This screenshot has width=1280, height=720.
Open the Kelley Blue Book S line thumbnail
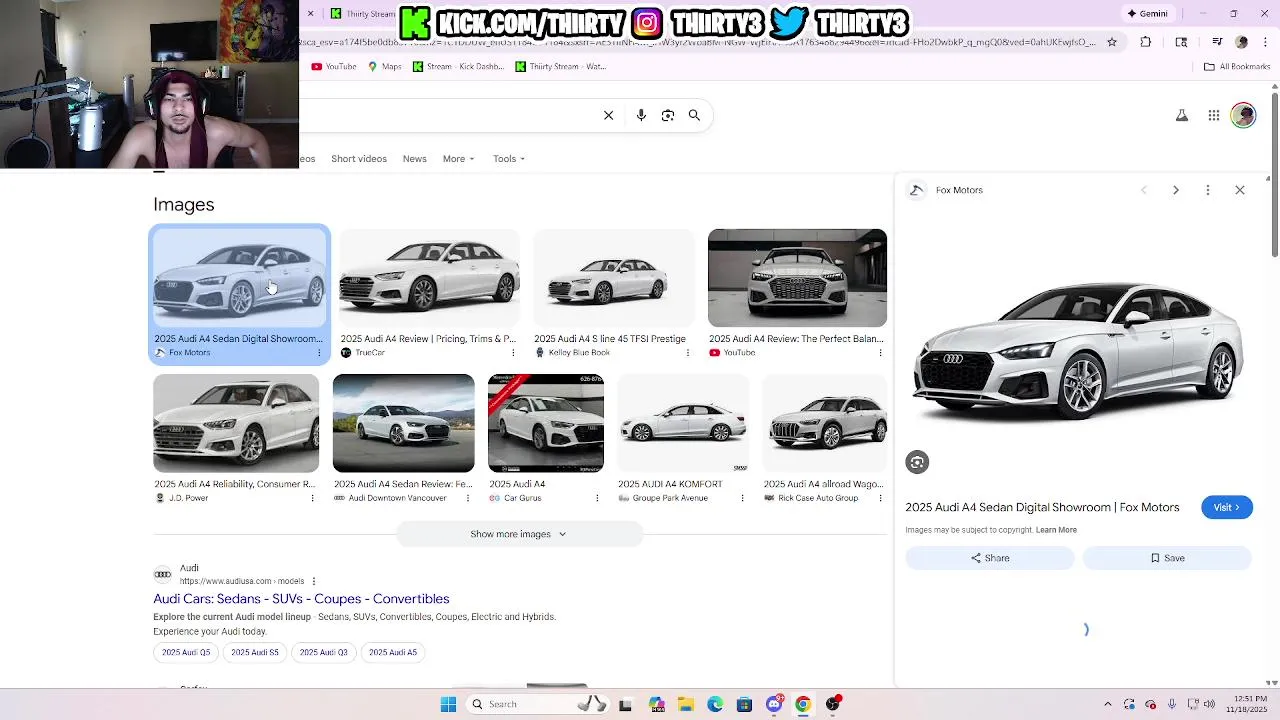click(613, 278)
